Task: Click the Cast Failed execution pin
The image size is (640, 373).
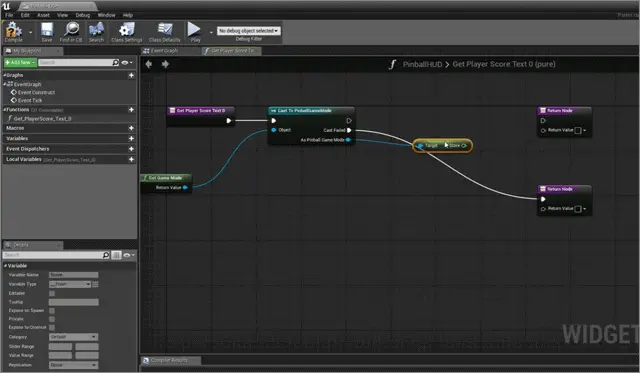Action: click(x=349, y=130)
